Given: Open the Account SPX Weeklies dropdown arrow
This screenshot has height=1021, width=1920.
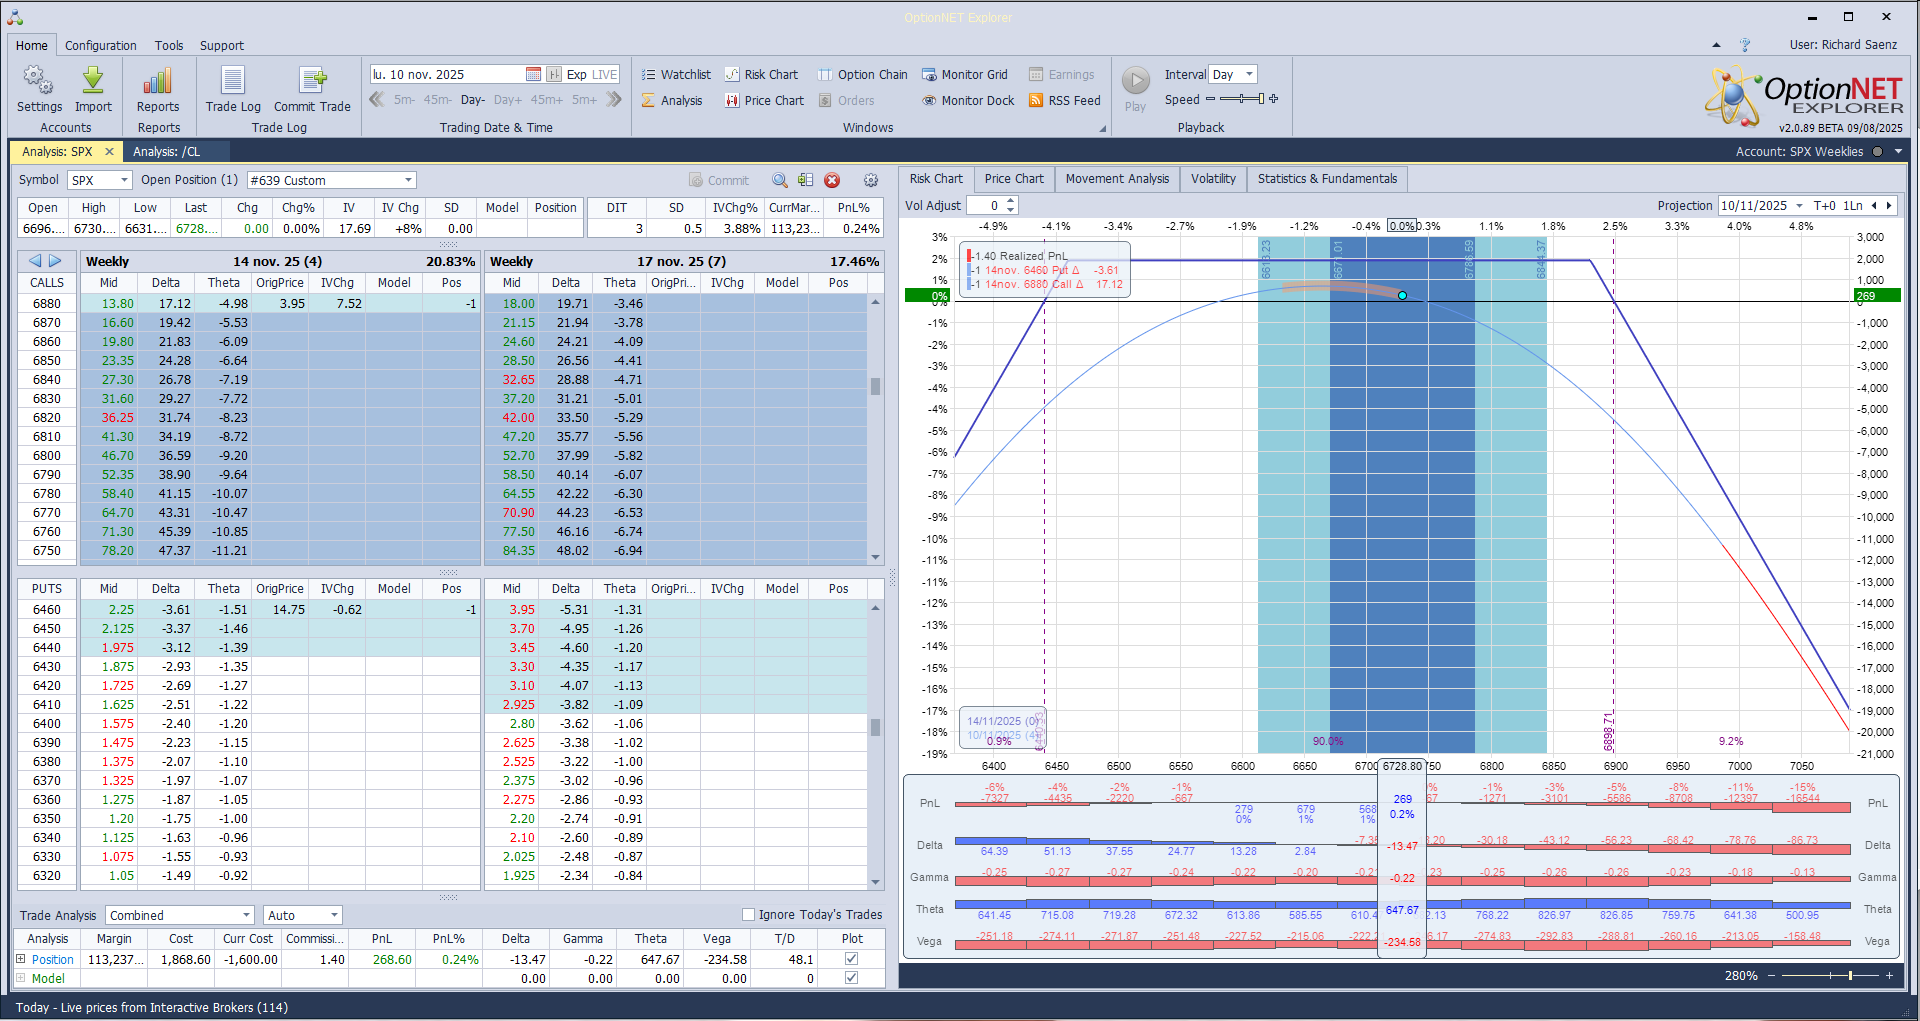Looking at the screenshot, I should [1898, 152].
